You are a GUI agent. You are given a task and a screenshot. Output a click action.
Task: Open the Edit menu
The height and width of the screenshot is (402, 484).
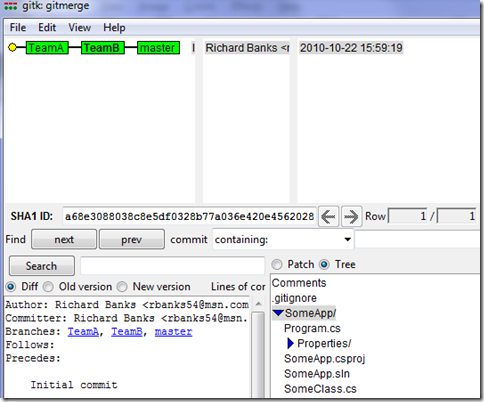pos(47,27)
